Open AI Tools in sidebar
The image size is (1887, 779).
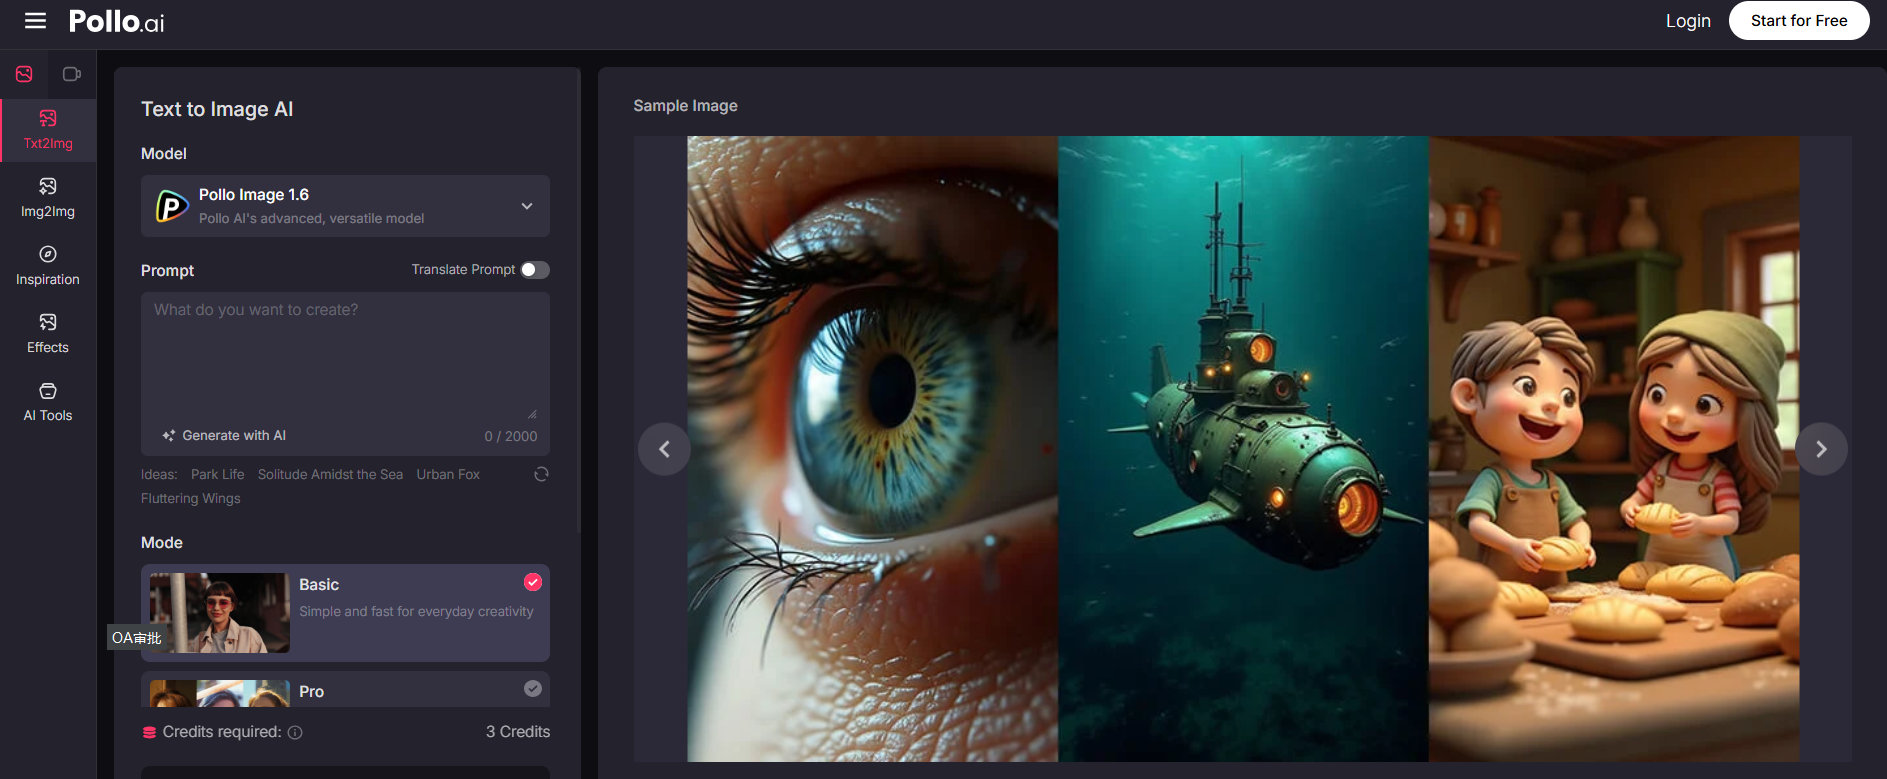click(48, 401)
